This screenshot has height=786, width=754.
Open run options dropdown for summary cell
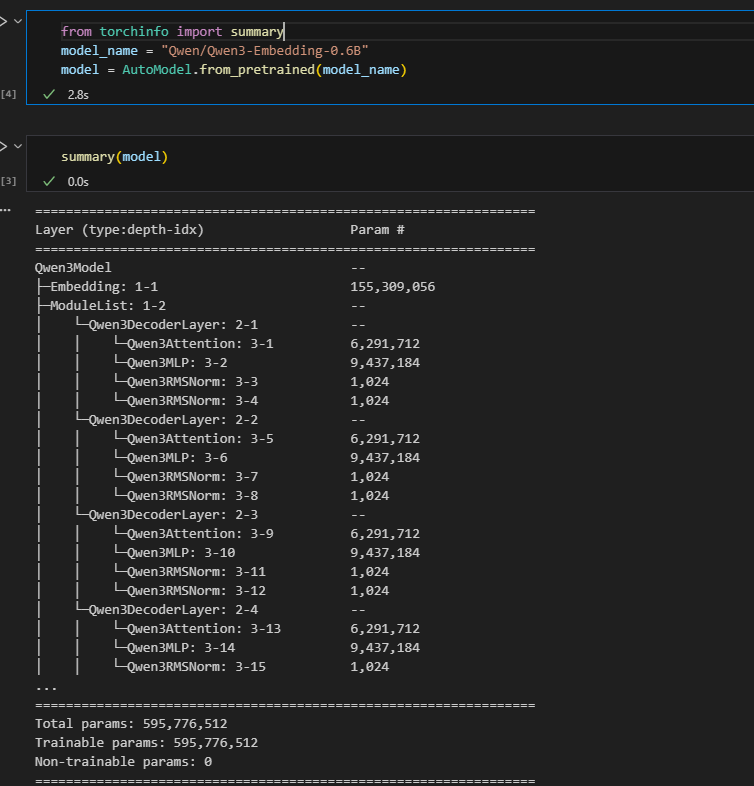click(x=18, y=146)
